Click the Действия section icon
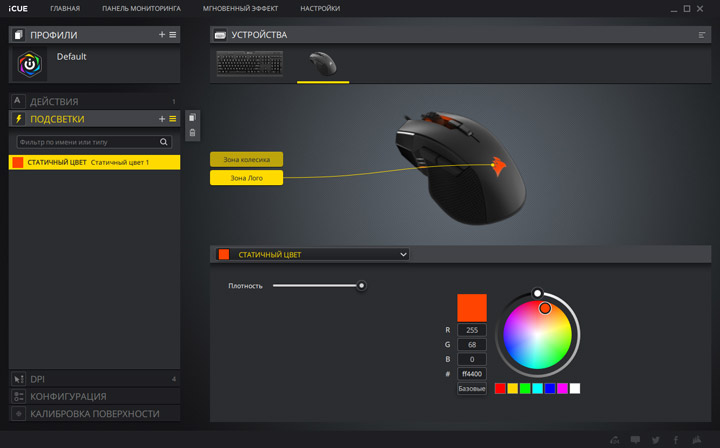 click(x=17, y=101)
